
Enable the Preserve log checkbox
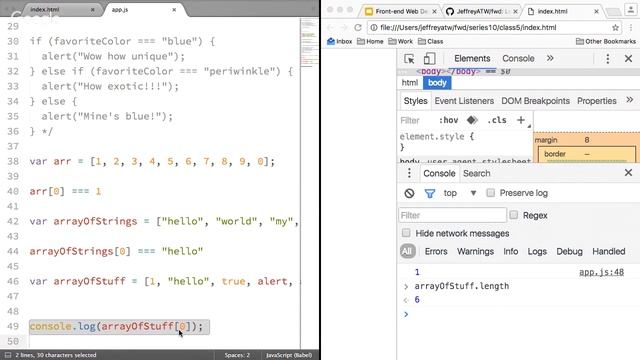[x=491, y=193]
